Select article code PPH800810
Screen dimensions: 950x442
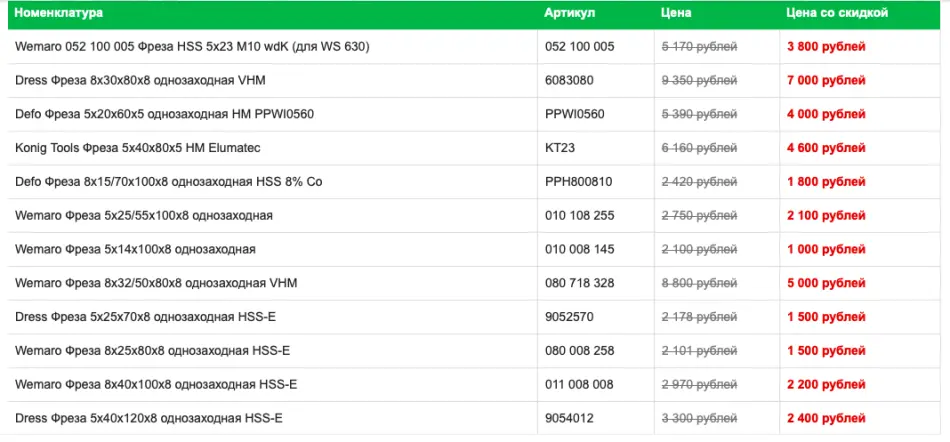coord(578,182)
